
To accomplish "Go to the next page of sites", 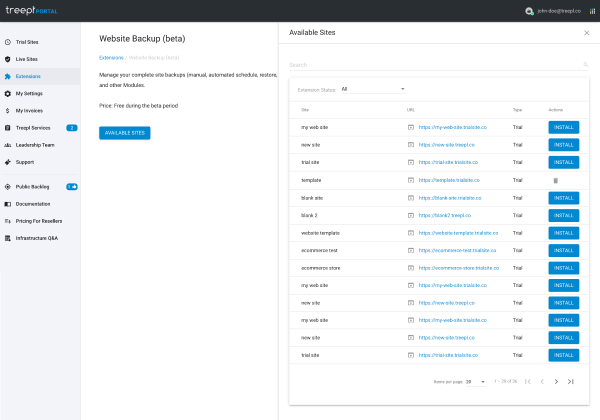I will click(556, 381).
